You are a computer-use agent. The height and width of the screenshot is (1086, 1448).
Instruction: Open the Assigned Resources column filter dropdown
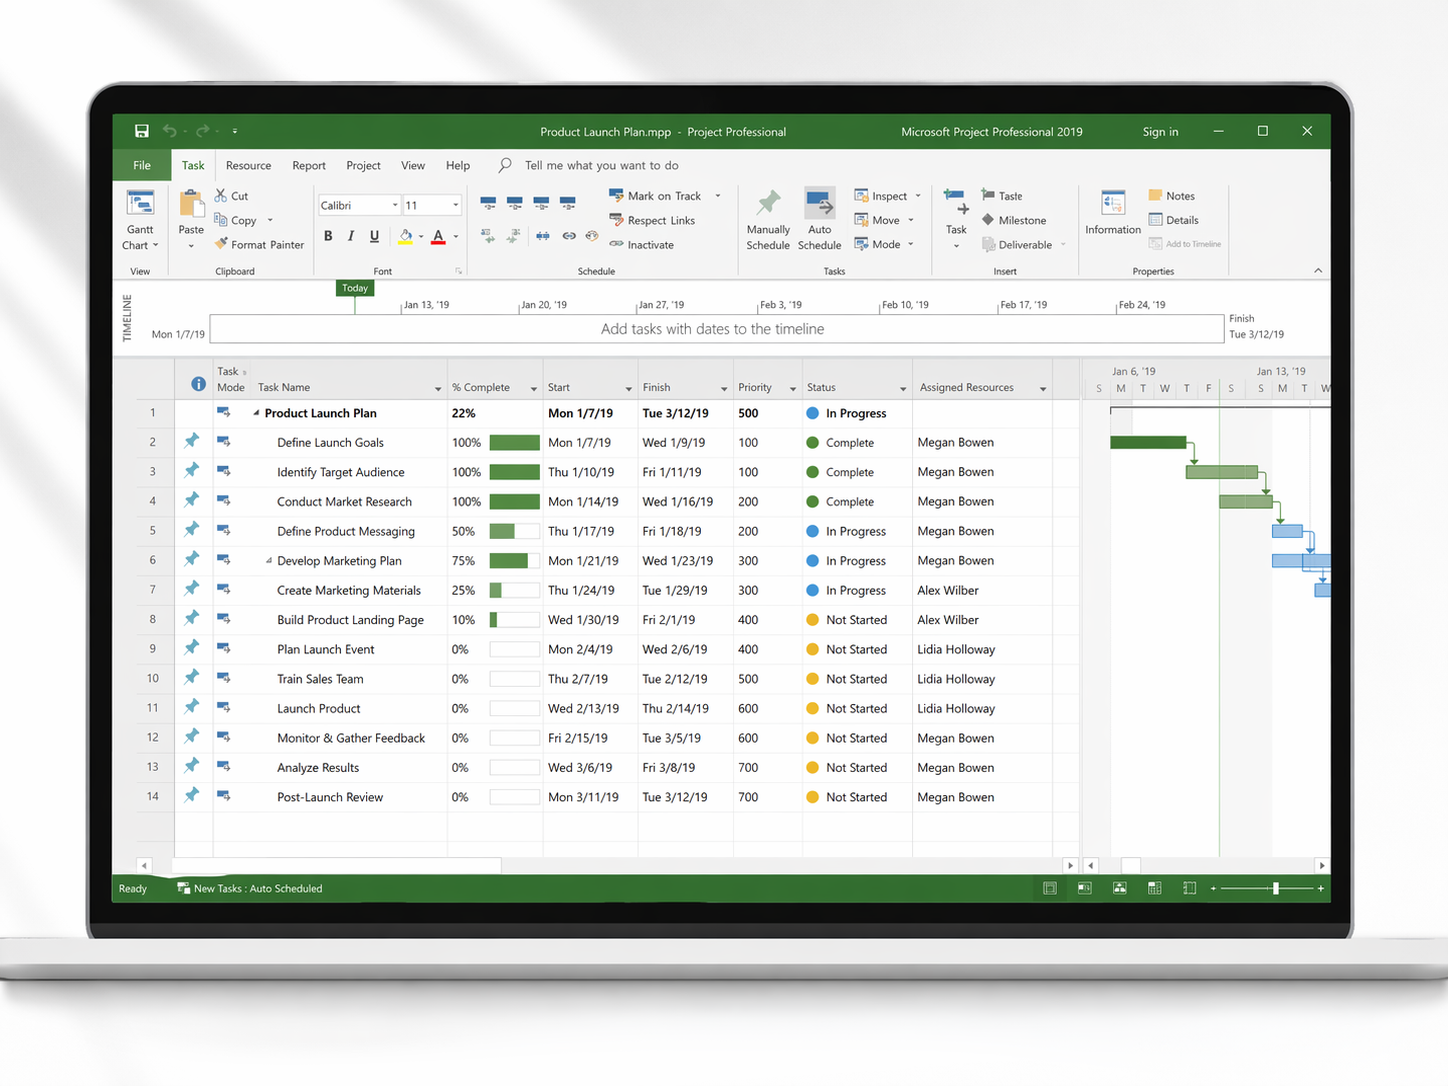1043,388
